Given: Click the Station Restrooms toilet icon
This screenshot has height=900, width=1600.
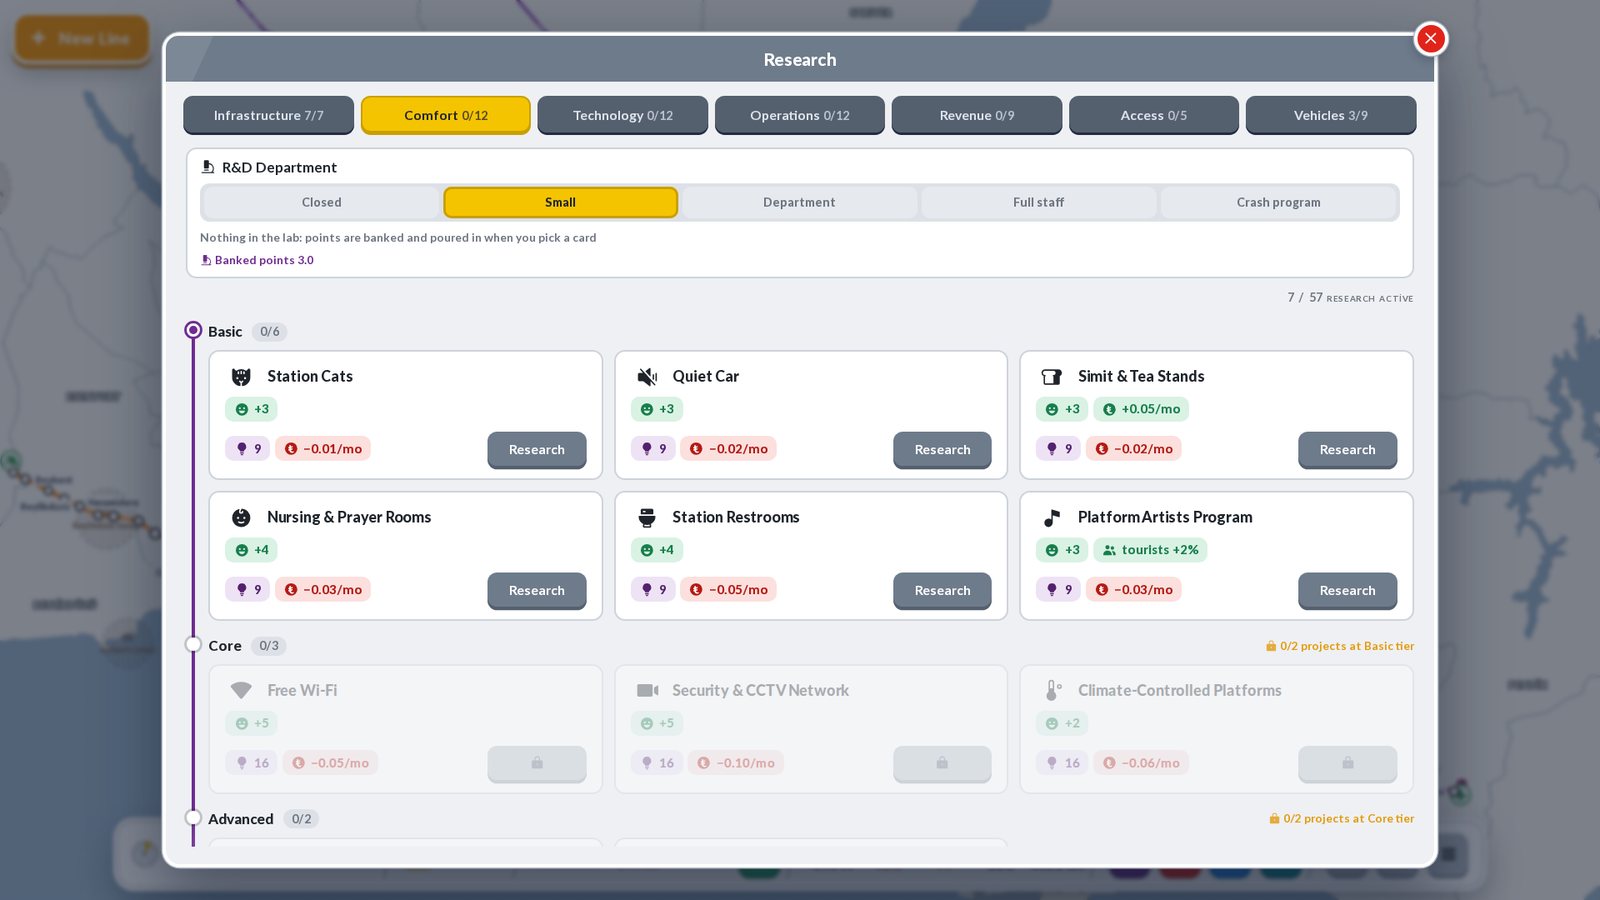Looking at the screenshot, I should 647,518.
